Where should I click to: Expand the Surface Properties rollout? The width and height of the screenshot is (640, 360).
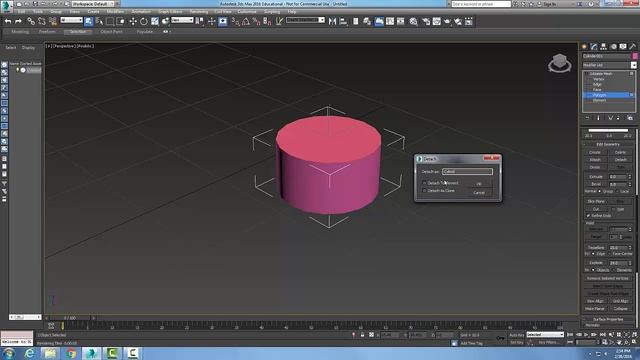coord(608,319)
